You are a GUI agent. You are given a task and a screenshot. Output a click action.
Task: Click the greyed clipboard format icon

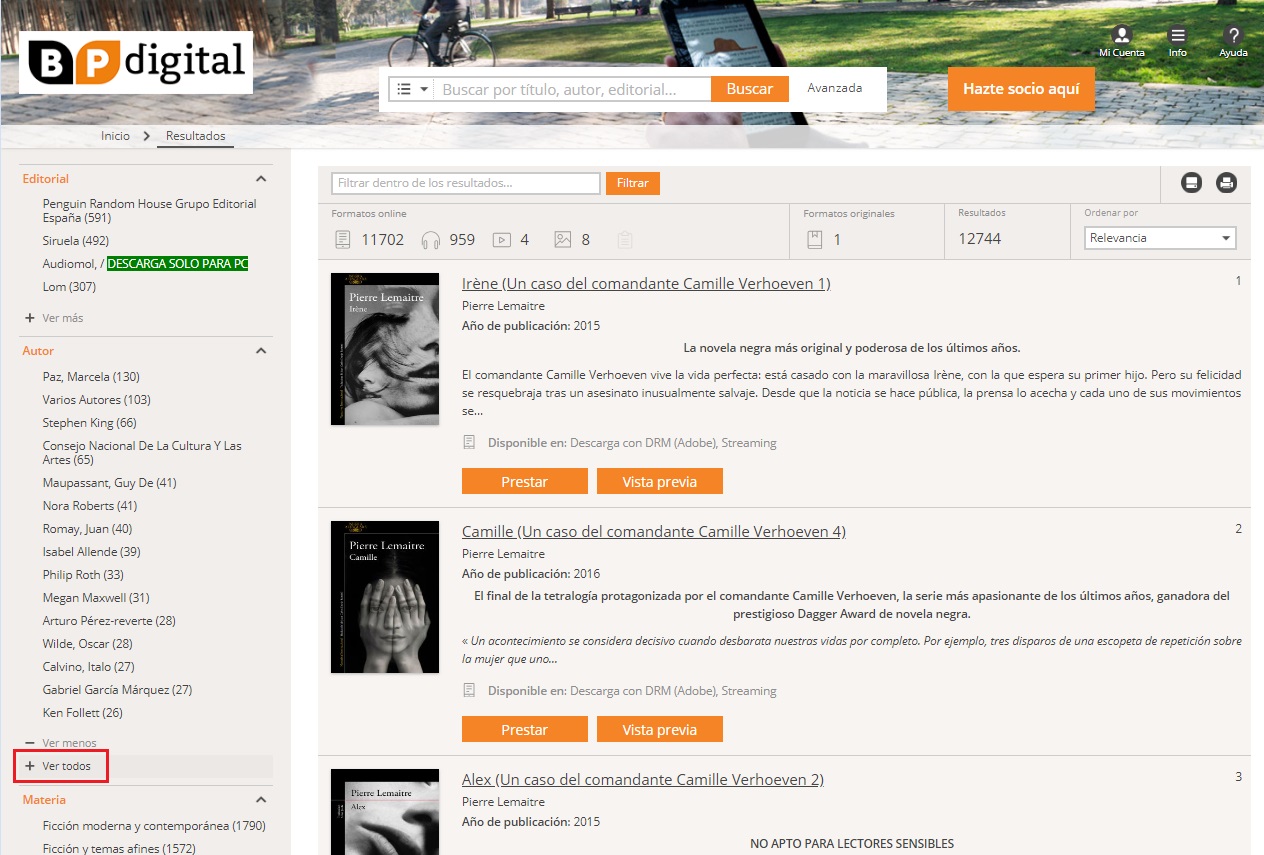click(625, 240)
